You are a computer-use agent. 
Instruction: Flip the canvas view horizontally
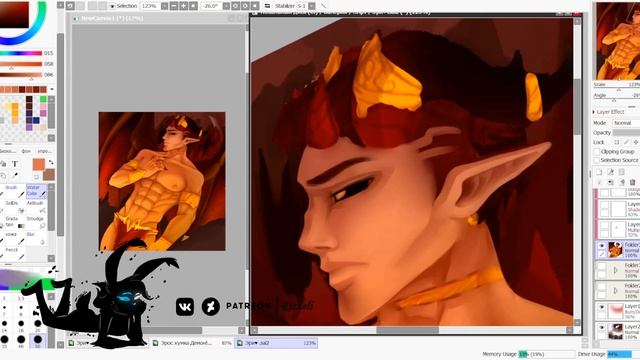click(x=267, y=6)
